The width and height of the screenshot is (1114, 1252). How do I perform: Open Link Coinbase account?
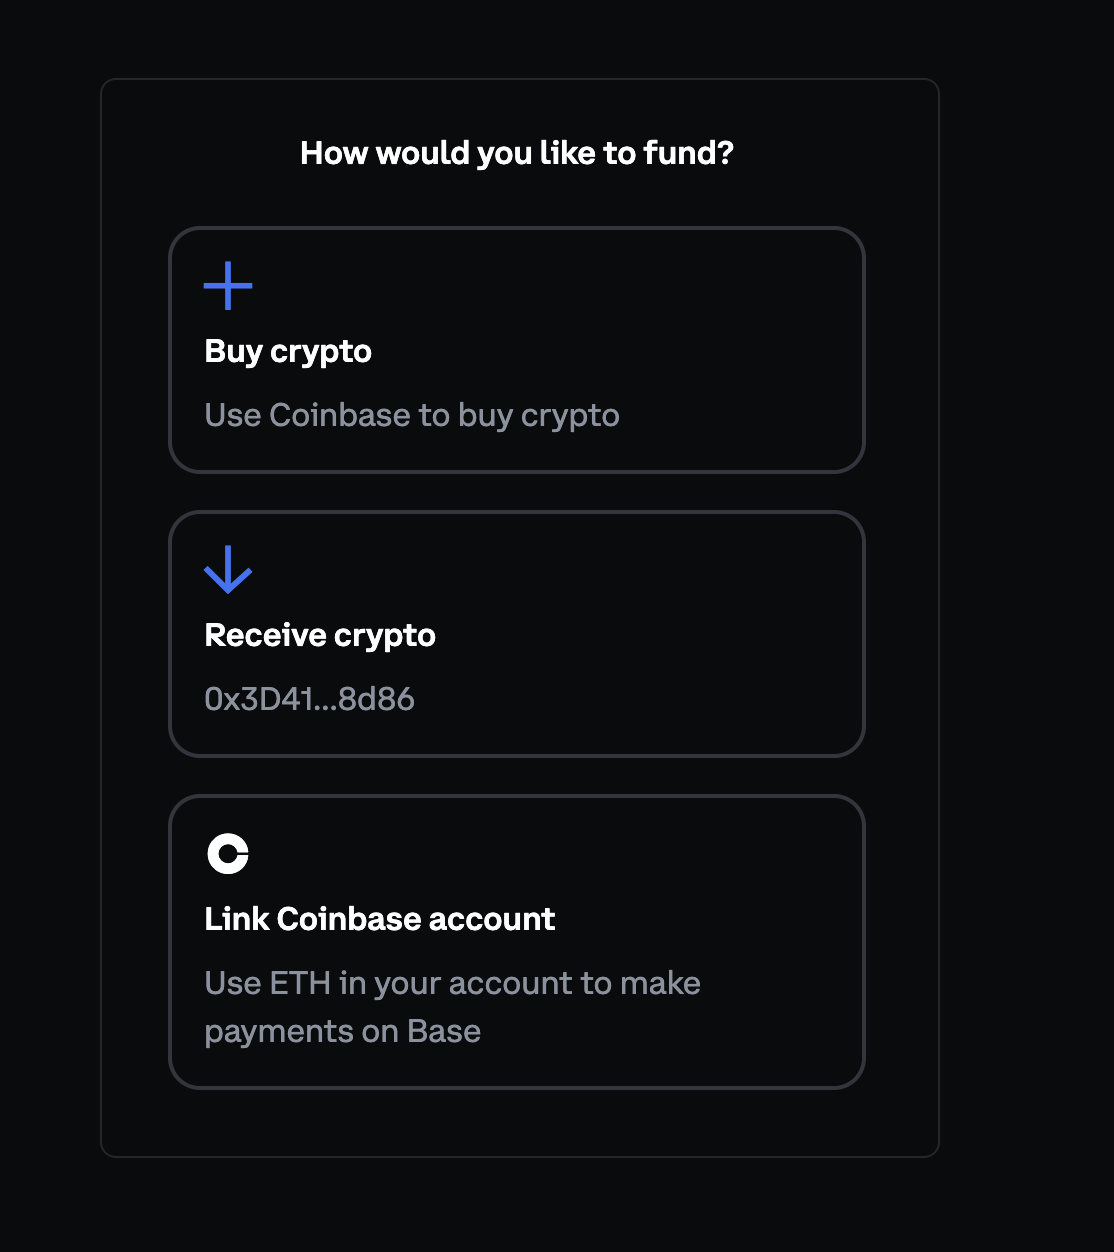tap(517, 940)
